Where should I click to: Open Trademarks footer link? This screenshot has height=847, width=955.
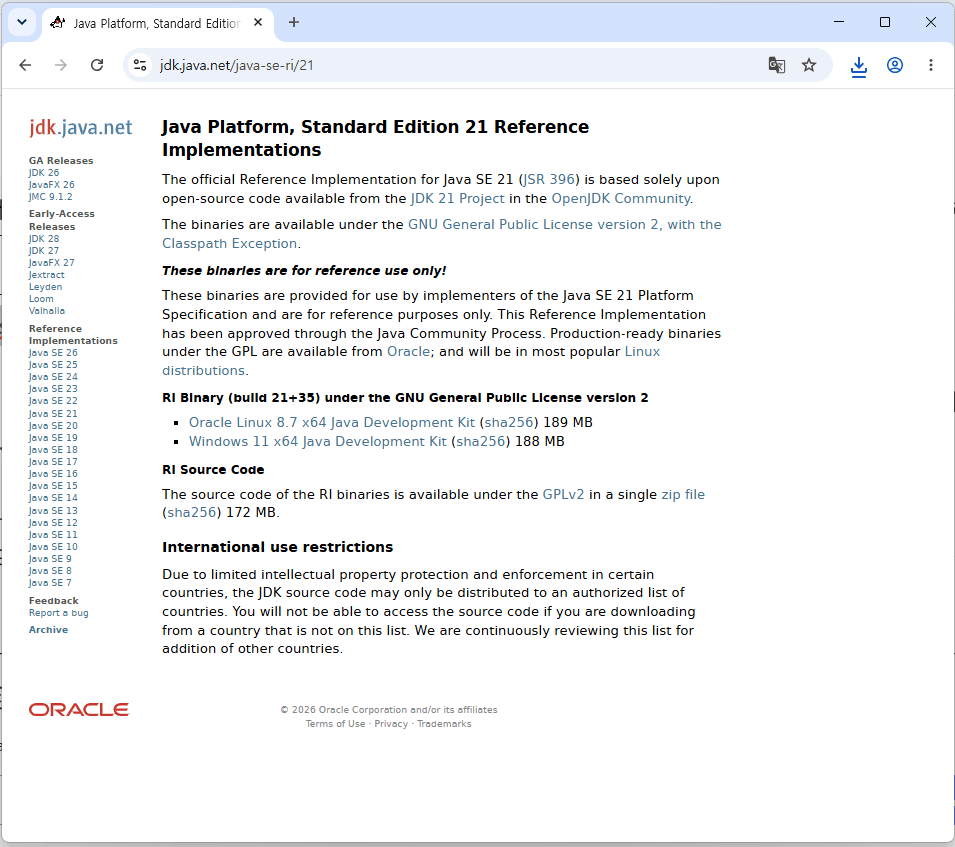[x=444, y=724]
